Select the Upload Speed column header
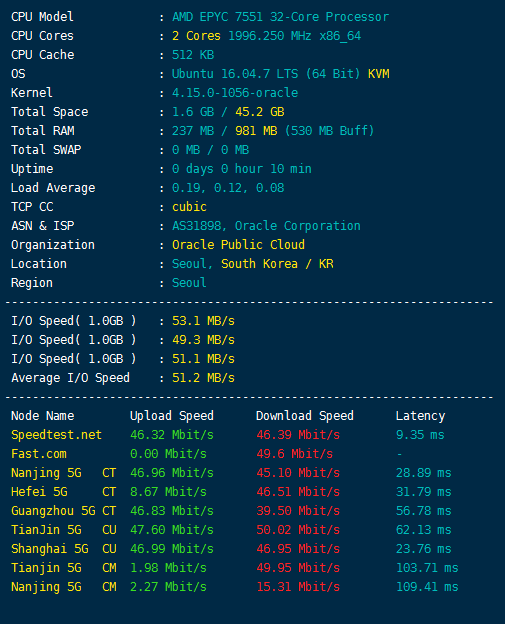This screenshot has height=624, width=505. (172, 416)
